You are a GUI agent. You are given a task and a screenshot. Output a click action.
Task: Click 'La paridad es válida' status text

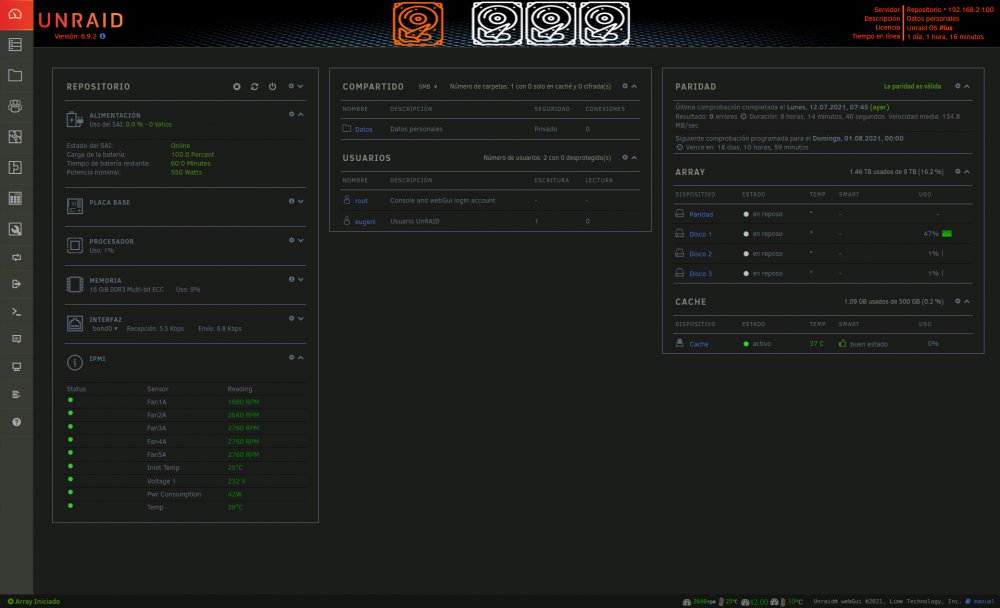click(912, 86)
